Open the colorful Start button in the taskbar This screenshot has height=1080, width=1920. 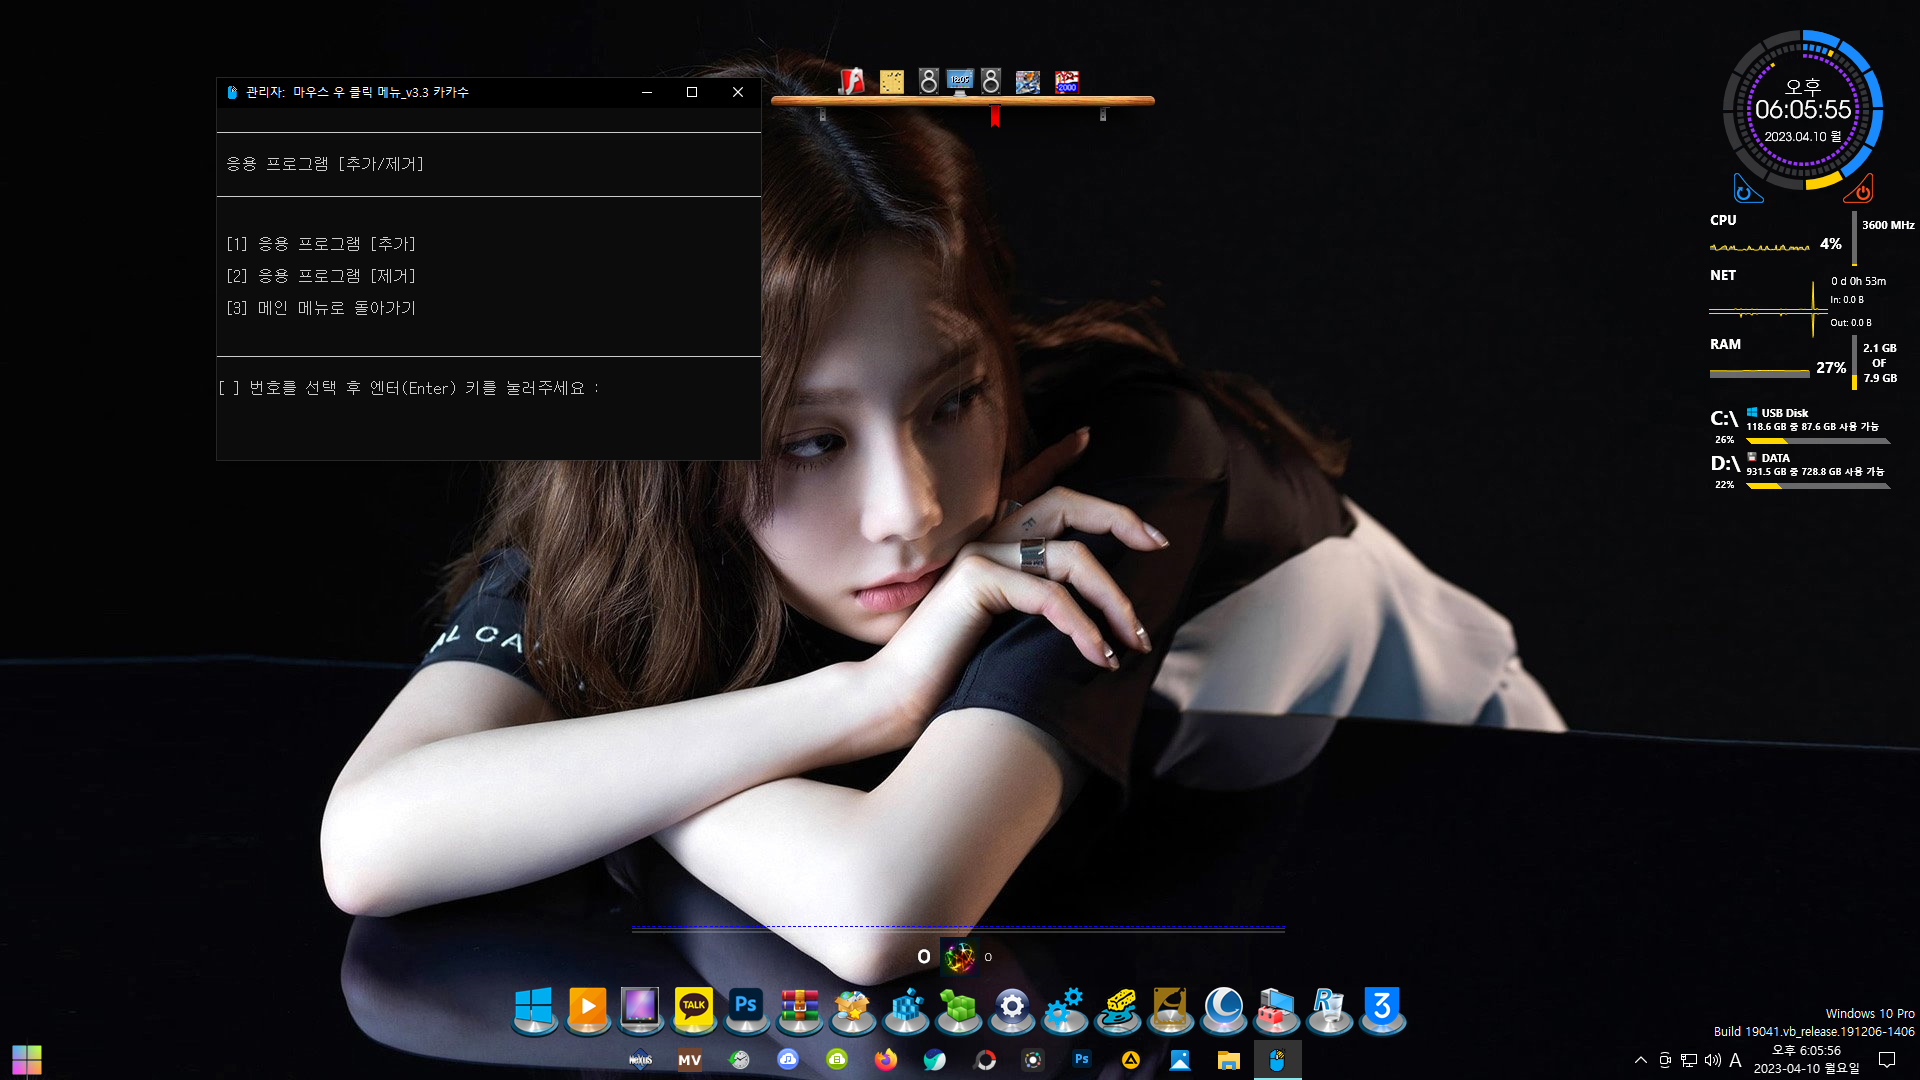pos(27,1060)
